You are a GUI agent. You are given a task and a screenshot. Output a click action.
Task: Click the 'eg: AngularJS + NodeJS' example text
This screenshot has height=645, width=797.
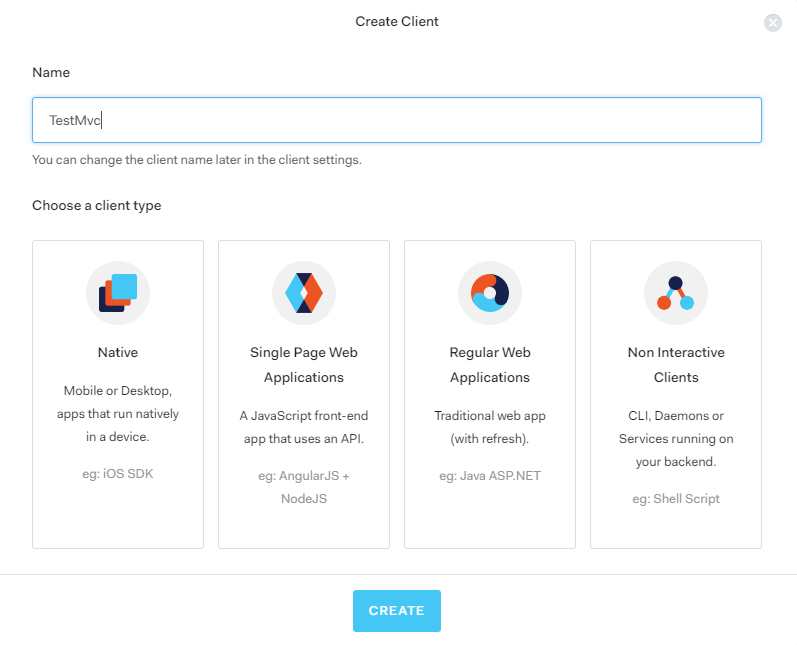(x=304, y=487)
